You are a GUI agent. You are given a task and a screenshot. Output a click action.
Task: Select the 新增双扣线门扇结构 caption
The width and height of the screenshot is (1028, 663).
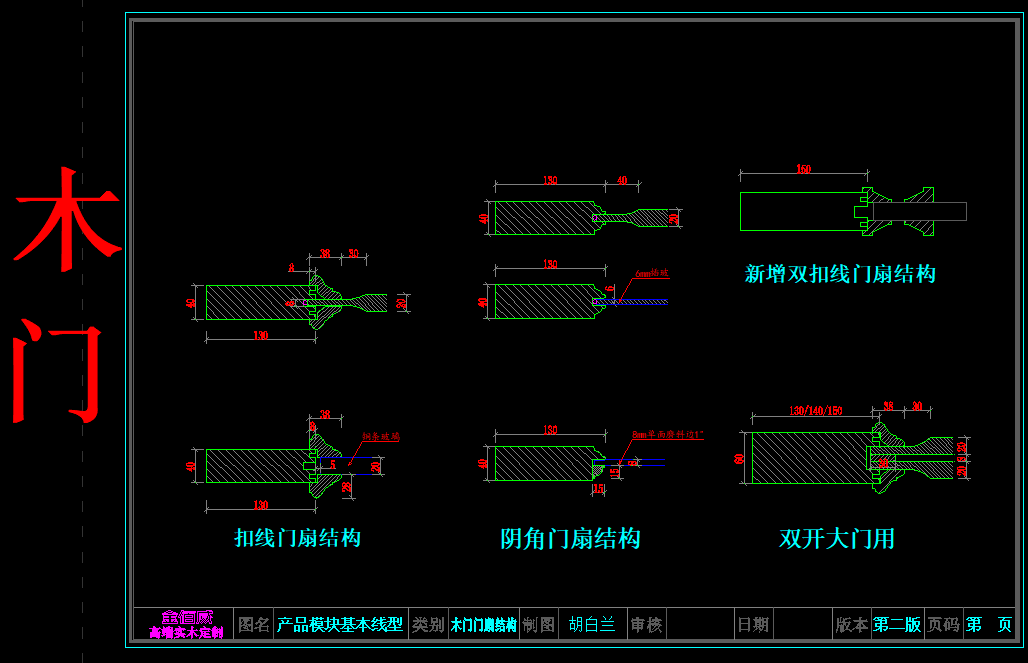[x=840, y=274]
